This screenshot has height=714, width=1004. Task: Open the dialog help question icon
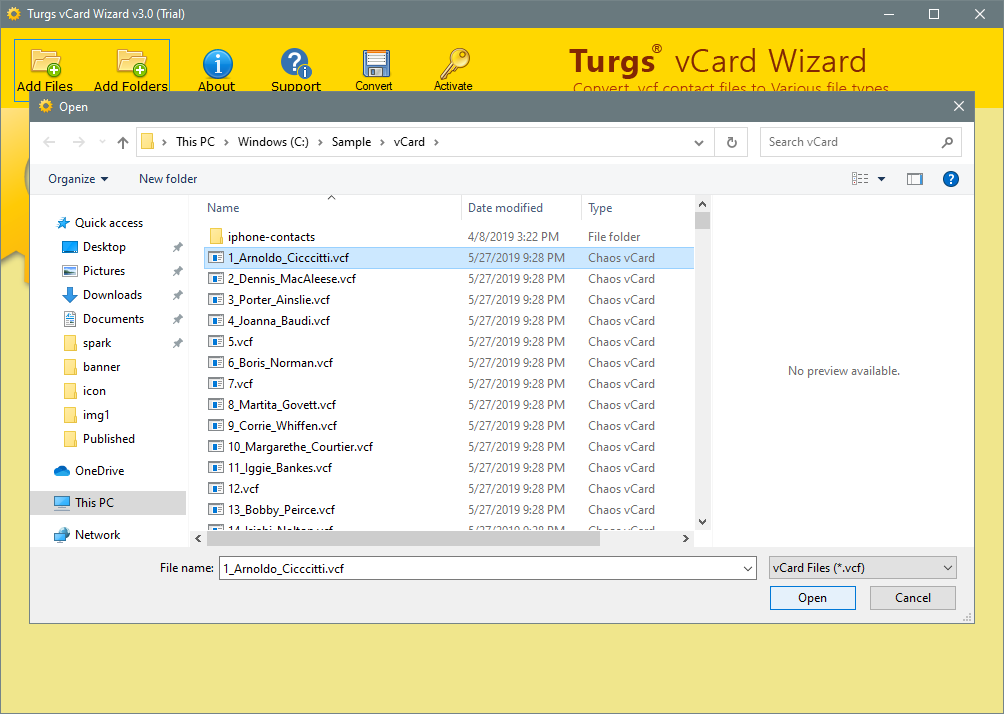951,179
